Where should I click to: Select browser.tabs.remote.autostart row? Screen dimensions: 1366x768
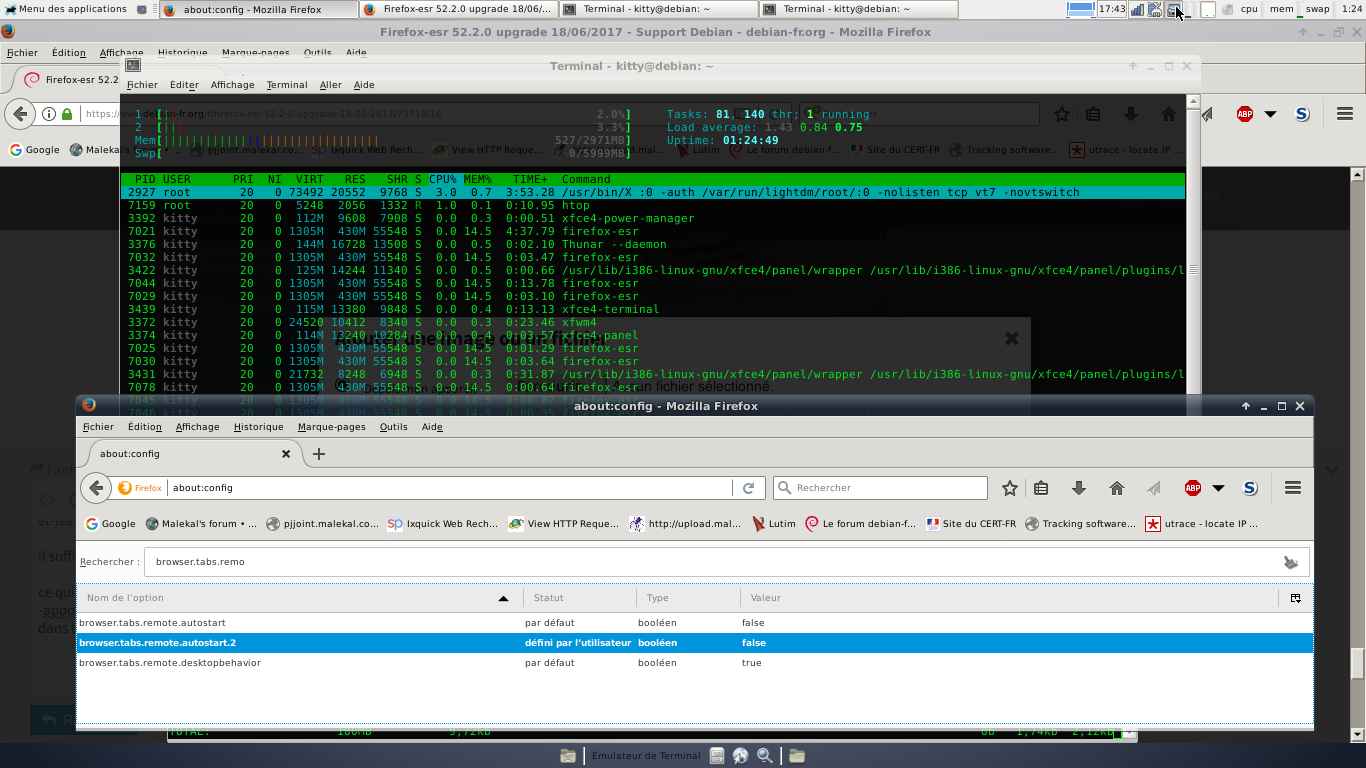coord(695,623)
